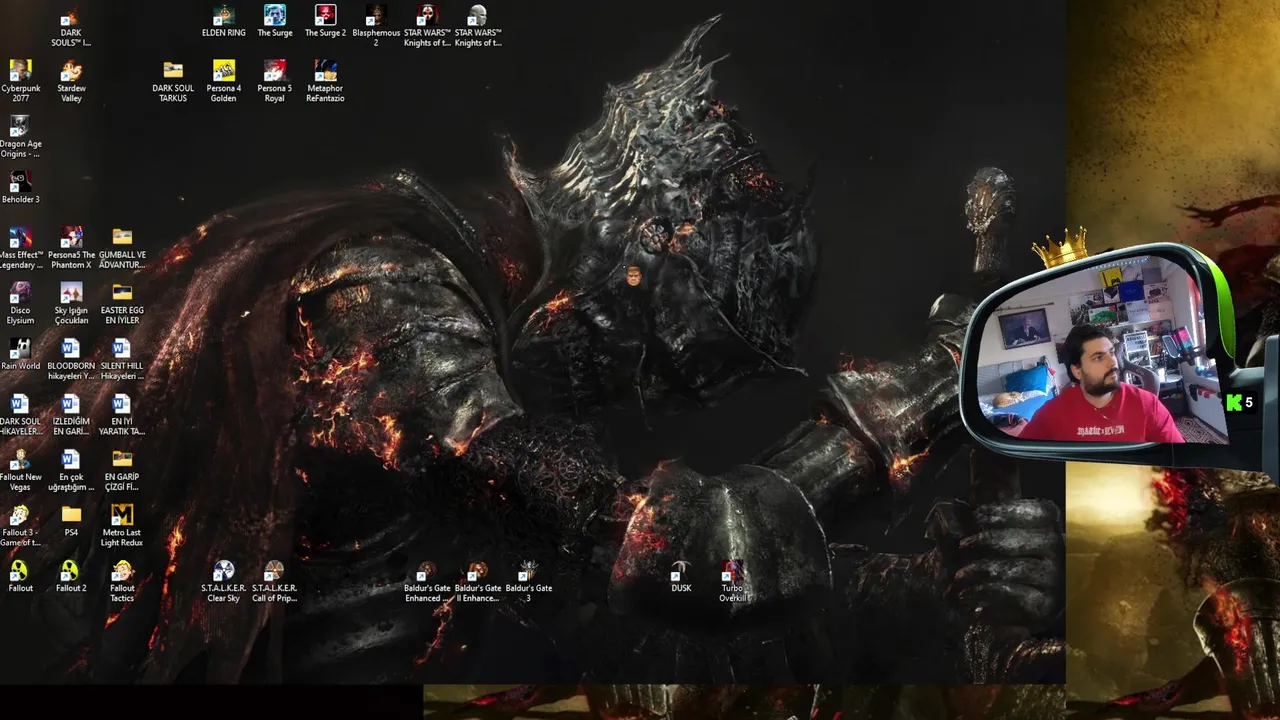The image size is (1280, 720).
Task: Open the DARK SOUL TARKUS folder
Action: coord(173,82)
